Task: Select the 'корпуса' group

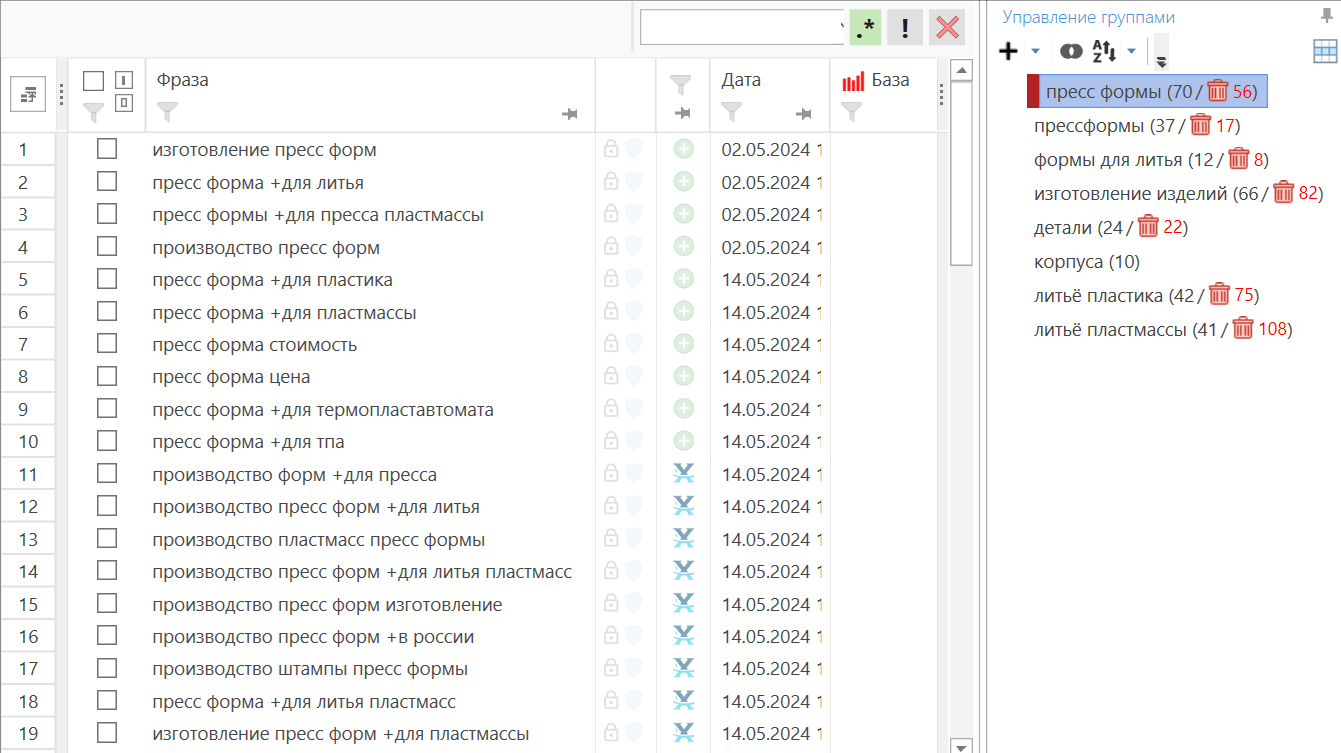Action: coord(1086,262)
